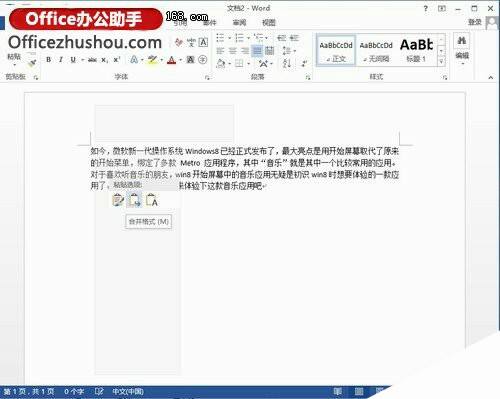Open the Paragraph dialog launcher
This screenshot has width=500, height=399.
[308, 77]
